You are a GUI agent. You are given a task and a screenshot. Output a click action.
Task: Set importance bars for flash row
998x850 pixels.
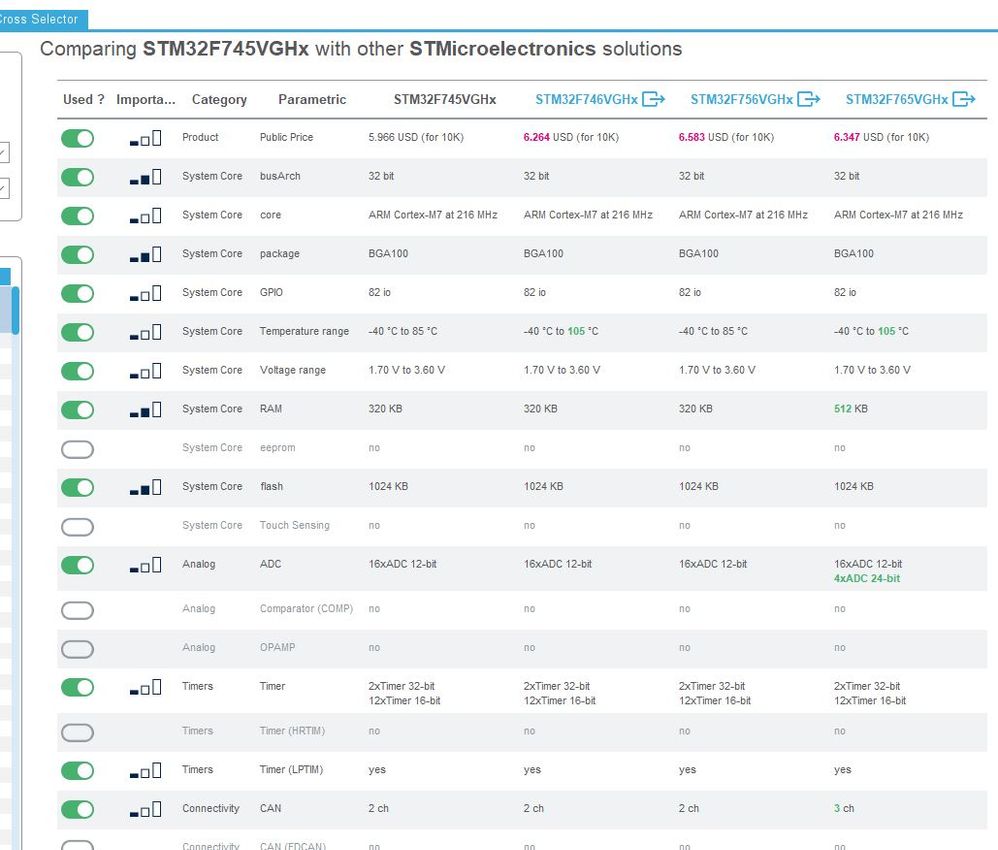[145, 488]
